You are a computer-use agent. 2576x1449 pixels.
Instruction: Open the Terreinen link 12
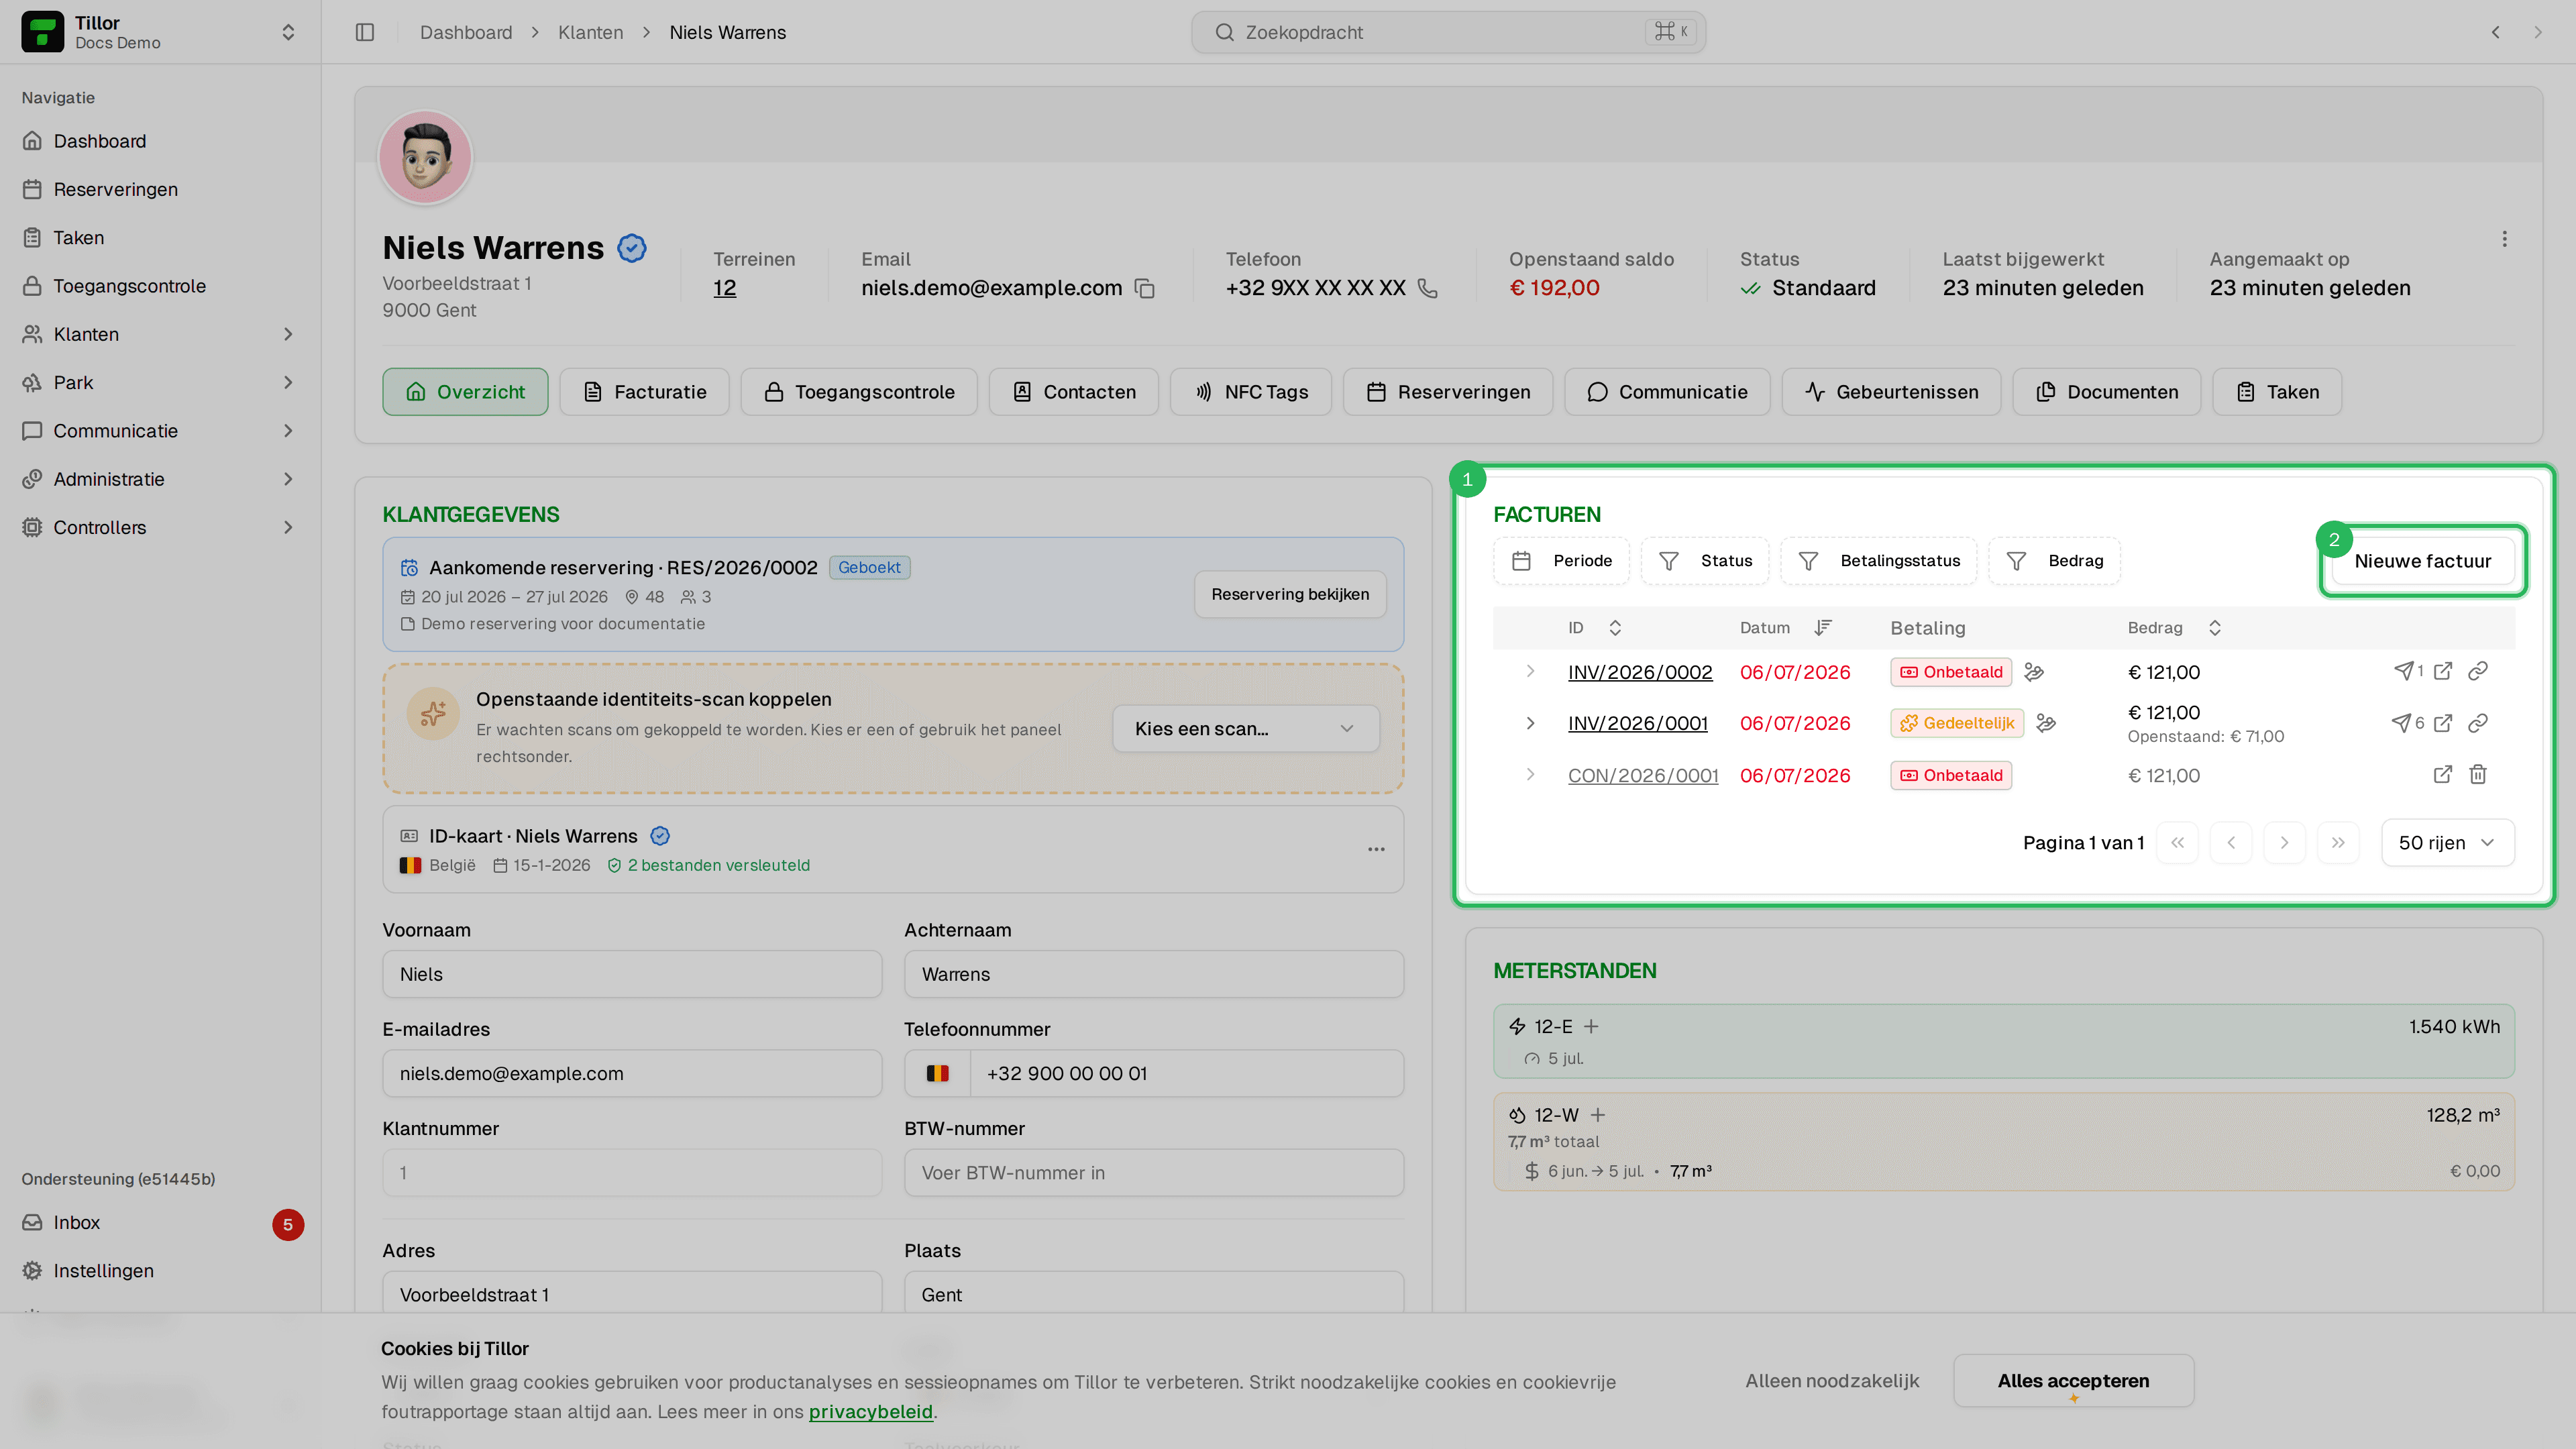[x=724, y=288]
